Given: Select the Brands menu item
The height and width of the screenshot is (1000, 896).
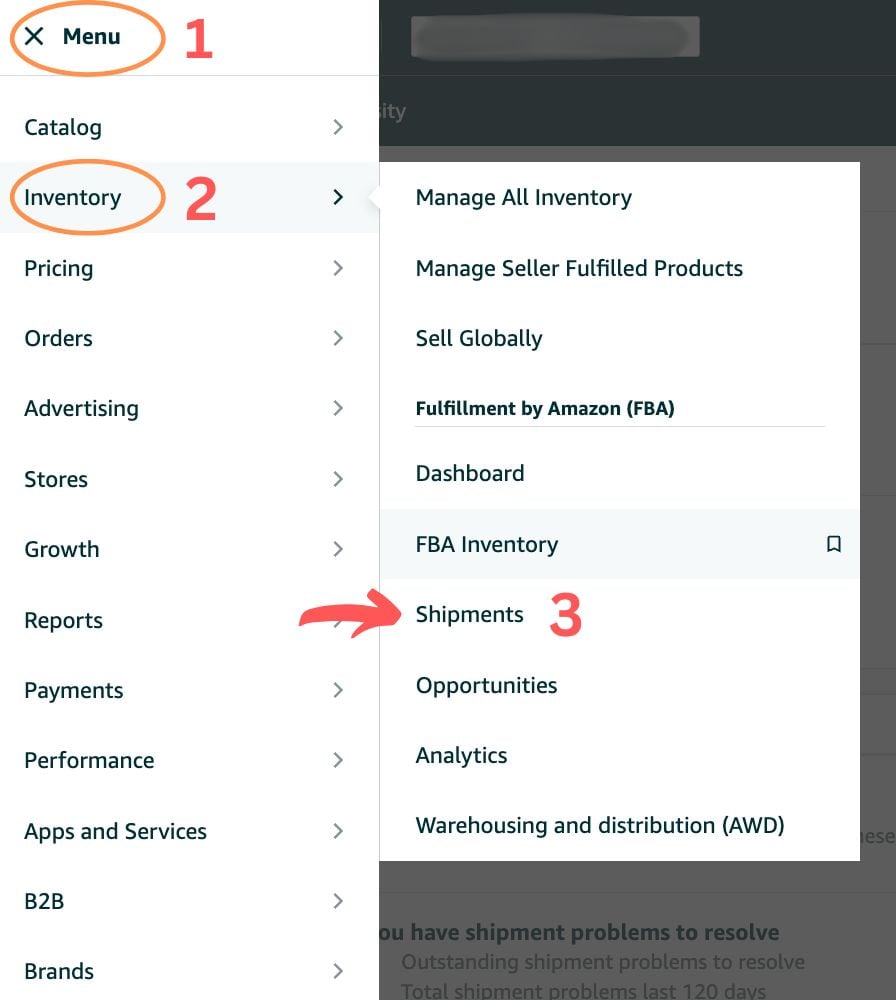Looking at the screenshot, I should pos(59,971).
